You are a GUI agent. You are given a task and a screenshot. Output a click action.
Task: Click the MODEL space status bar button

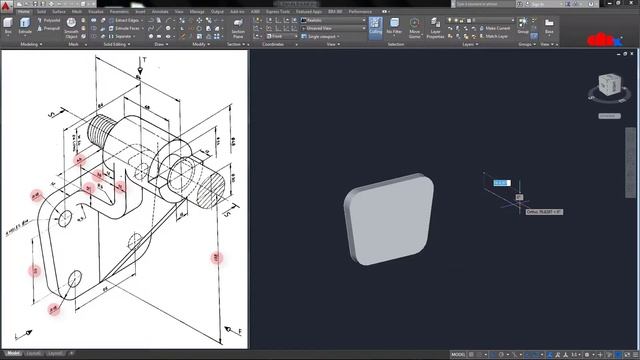458,355
